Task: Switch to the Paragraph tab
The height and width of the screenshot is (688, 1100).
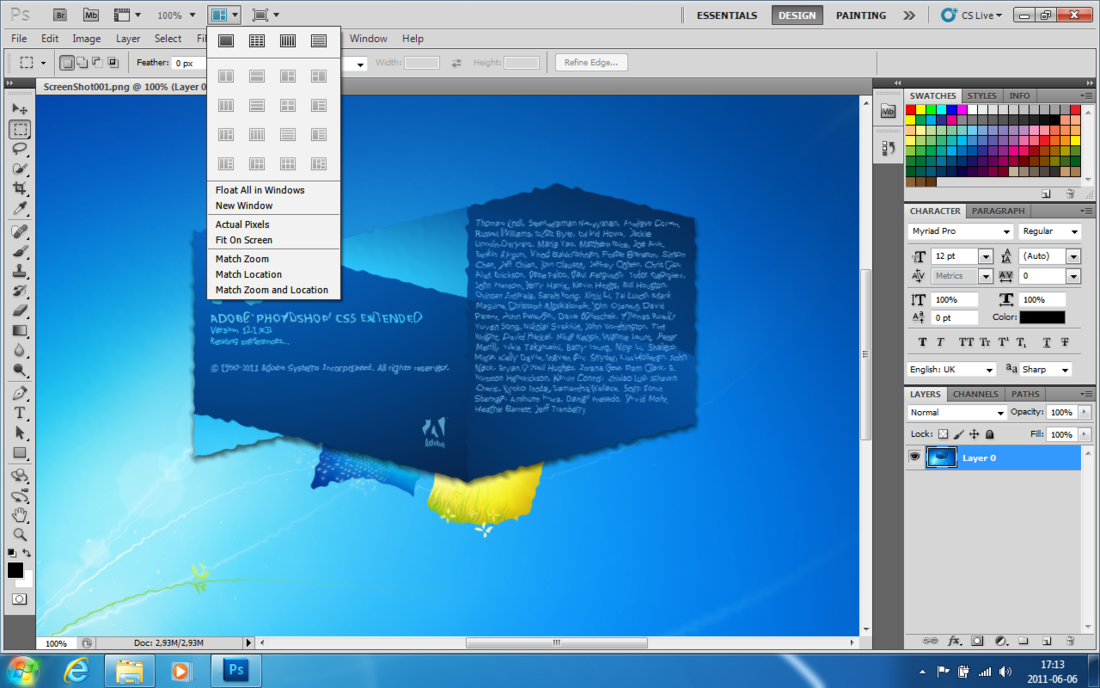Action: 998,210
